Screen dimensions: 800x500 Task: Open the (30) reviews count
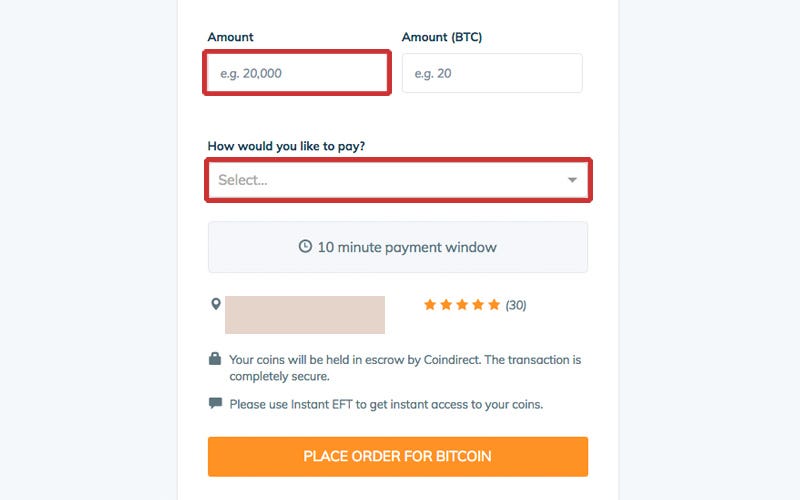pyautogui.click(x=516, y=305)
